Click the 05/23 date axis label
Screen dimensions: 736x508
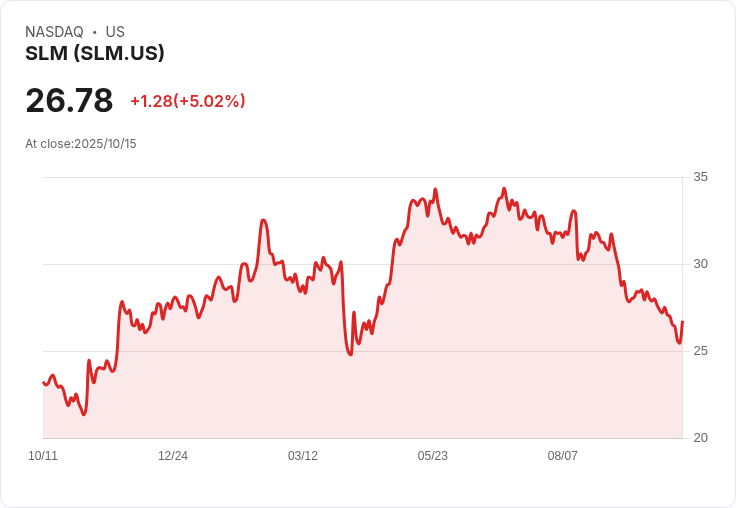click(432, 455)
